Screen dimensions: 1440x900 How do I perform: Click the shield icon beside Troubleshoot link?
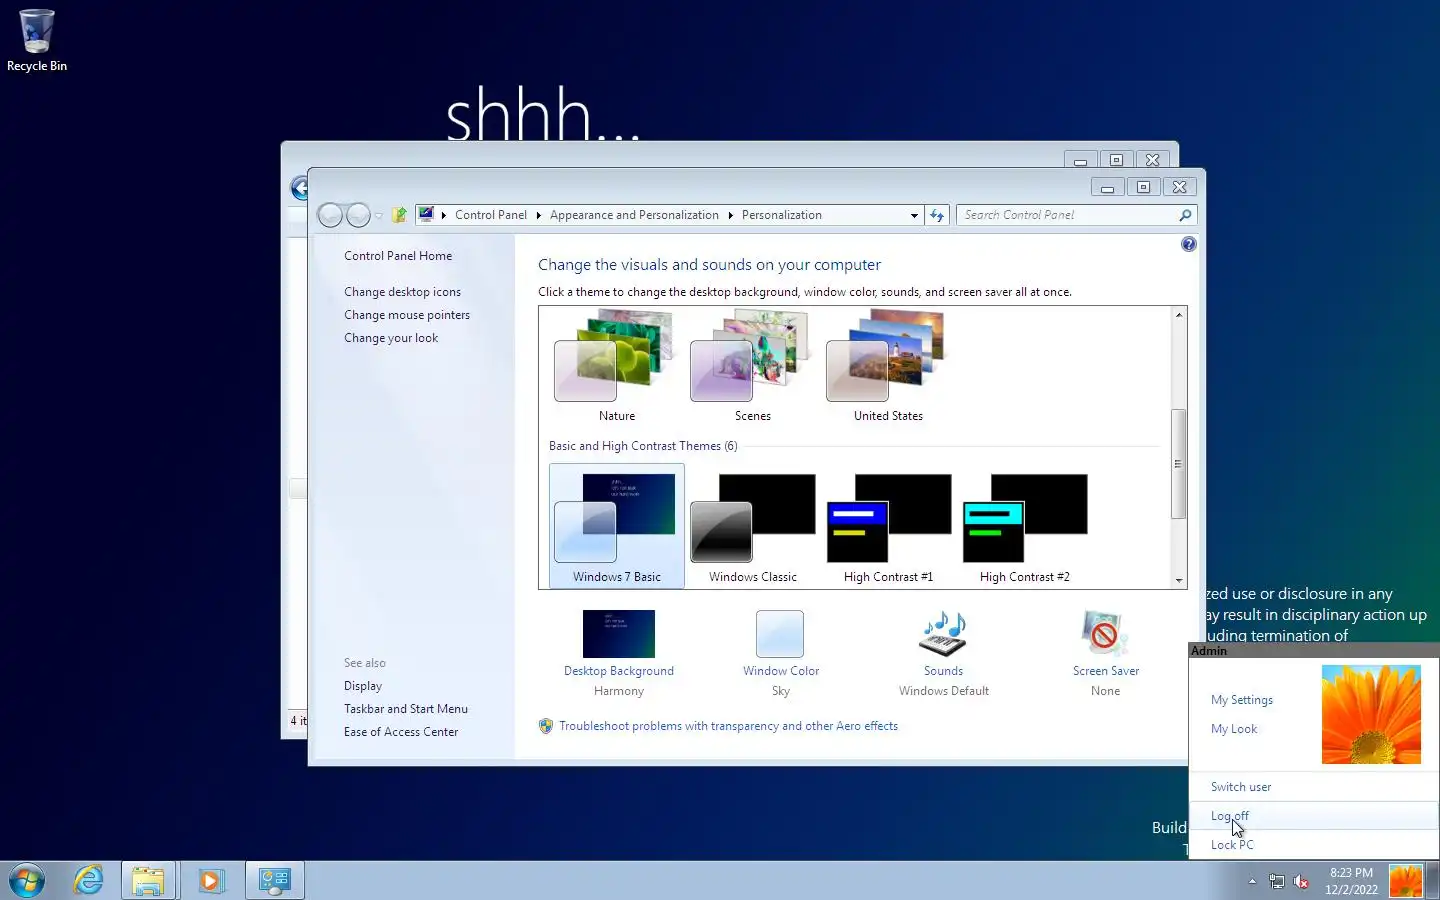546,726
